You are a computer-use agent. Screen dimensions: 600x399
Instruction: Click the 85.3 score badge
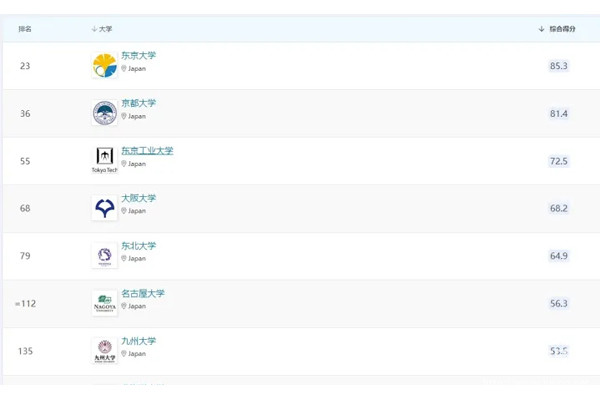(x=559, y=66)
